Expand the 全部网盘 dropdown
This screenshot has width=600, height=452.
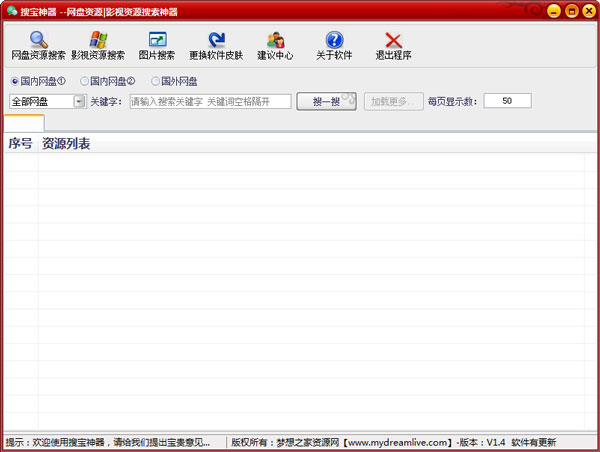80,101
